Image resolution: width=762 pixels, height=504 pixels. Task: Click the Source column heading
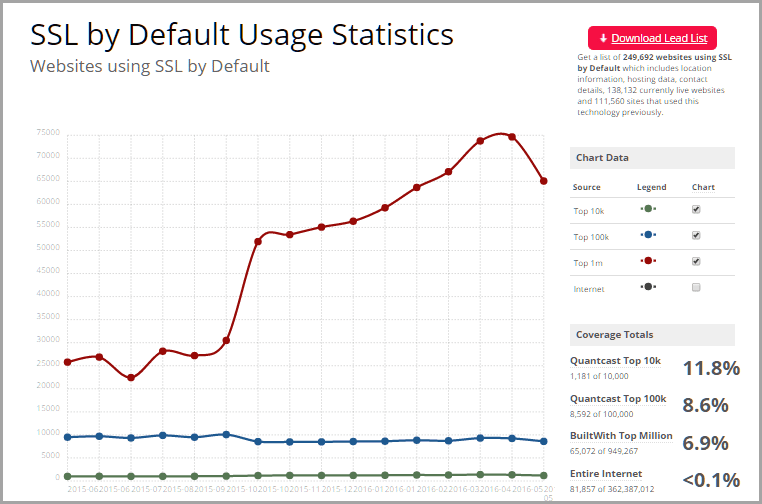click(x=587, y=187)
